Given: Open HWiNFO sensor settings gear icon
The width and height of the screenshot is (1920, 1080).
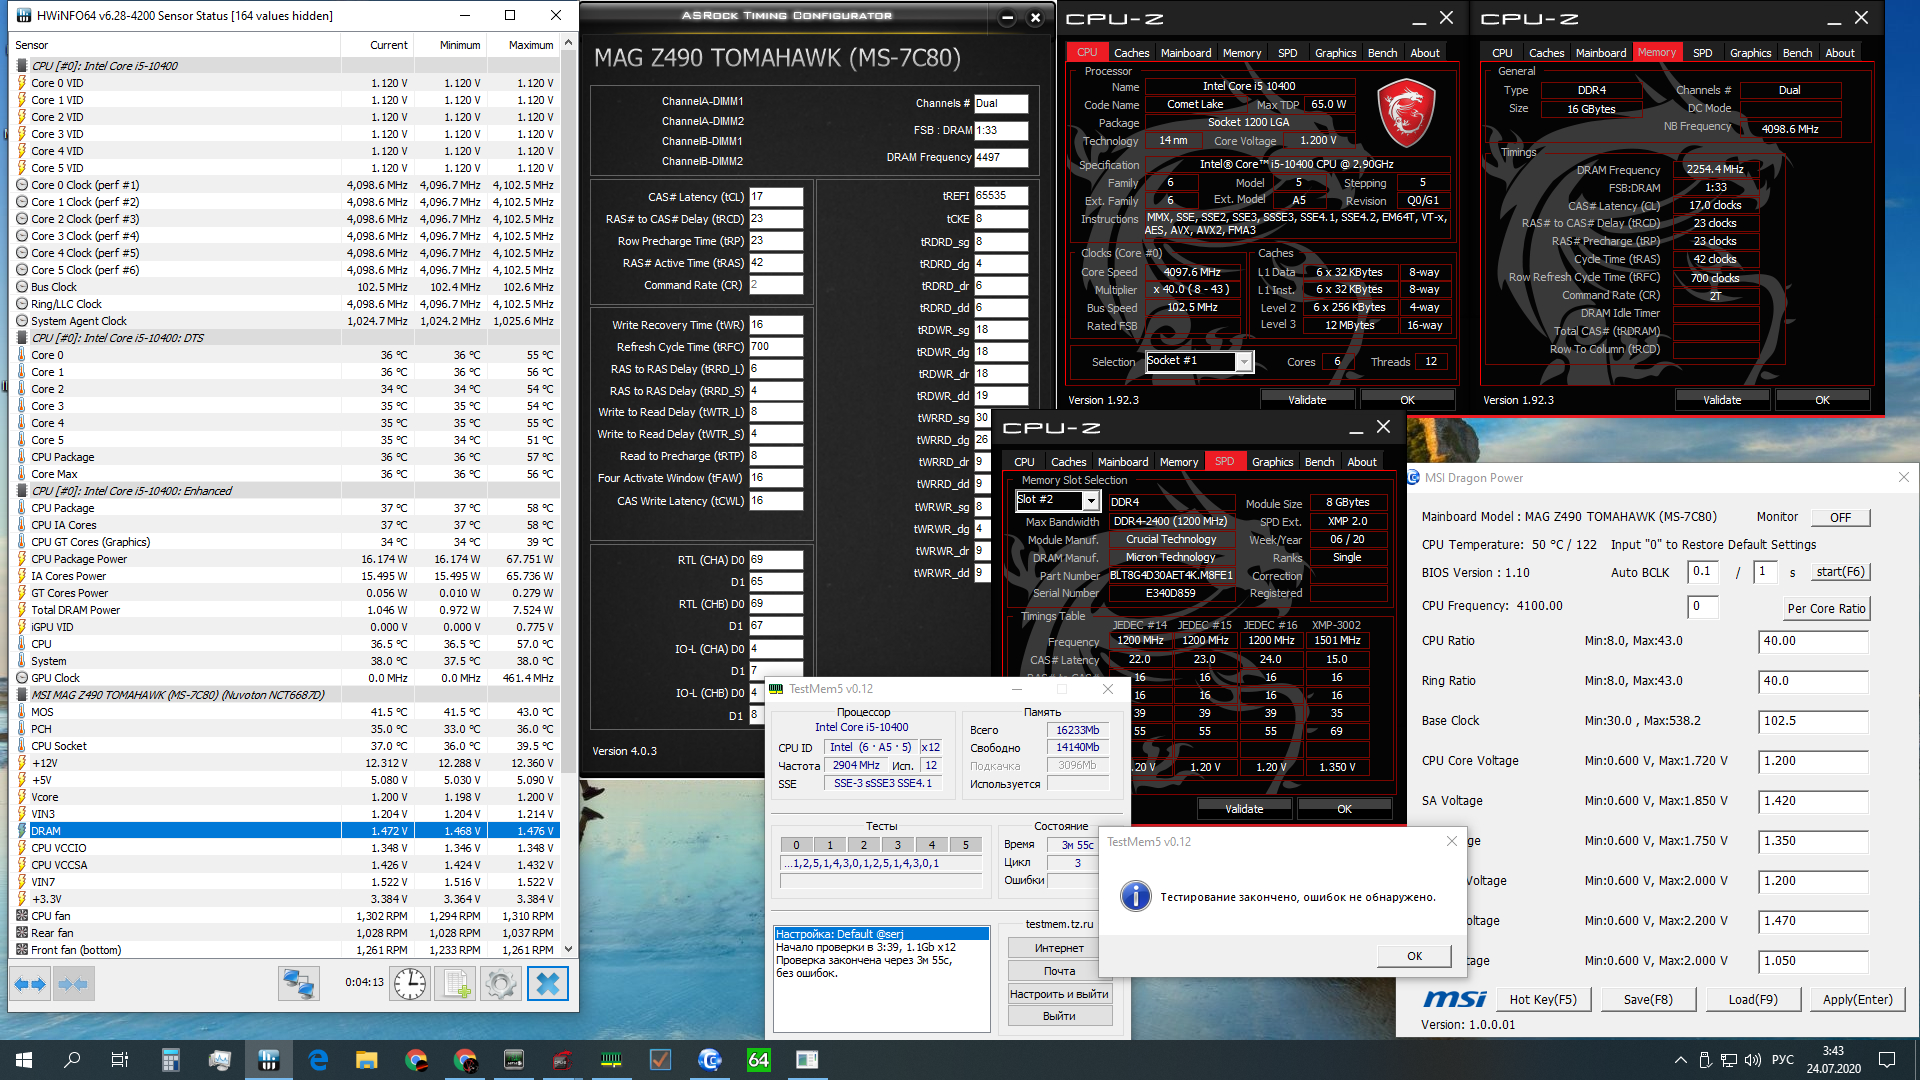Looking at the screenshot, I should (x=500, y=984).
